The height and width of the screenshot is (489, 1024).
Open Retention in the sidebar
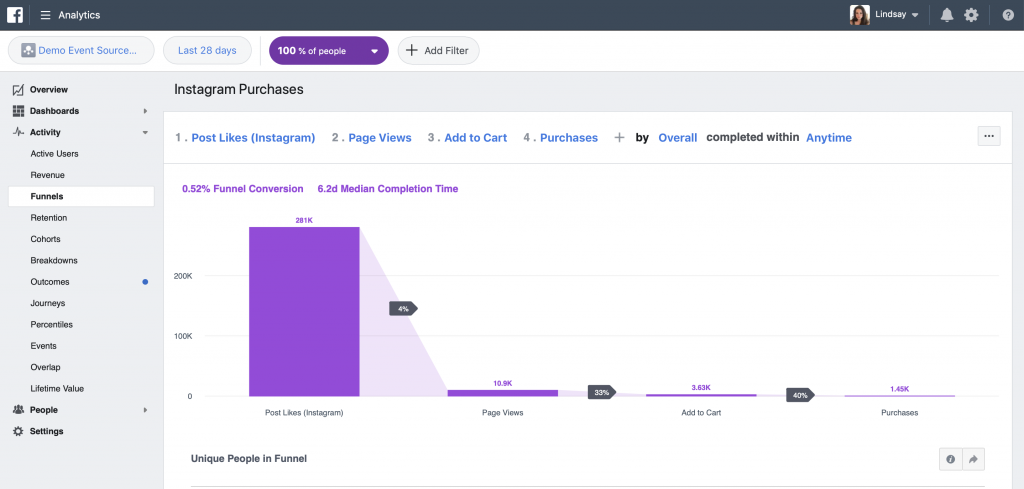(49, 218)
